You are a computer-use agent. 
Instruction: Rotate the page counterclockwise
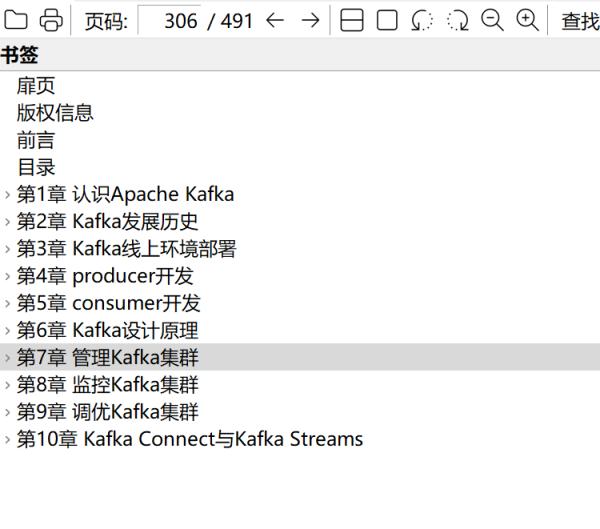(x=422, y=20)
